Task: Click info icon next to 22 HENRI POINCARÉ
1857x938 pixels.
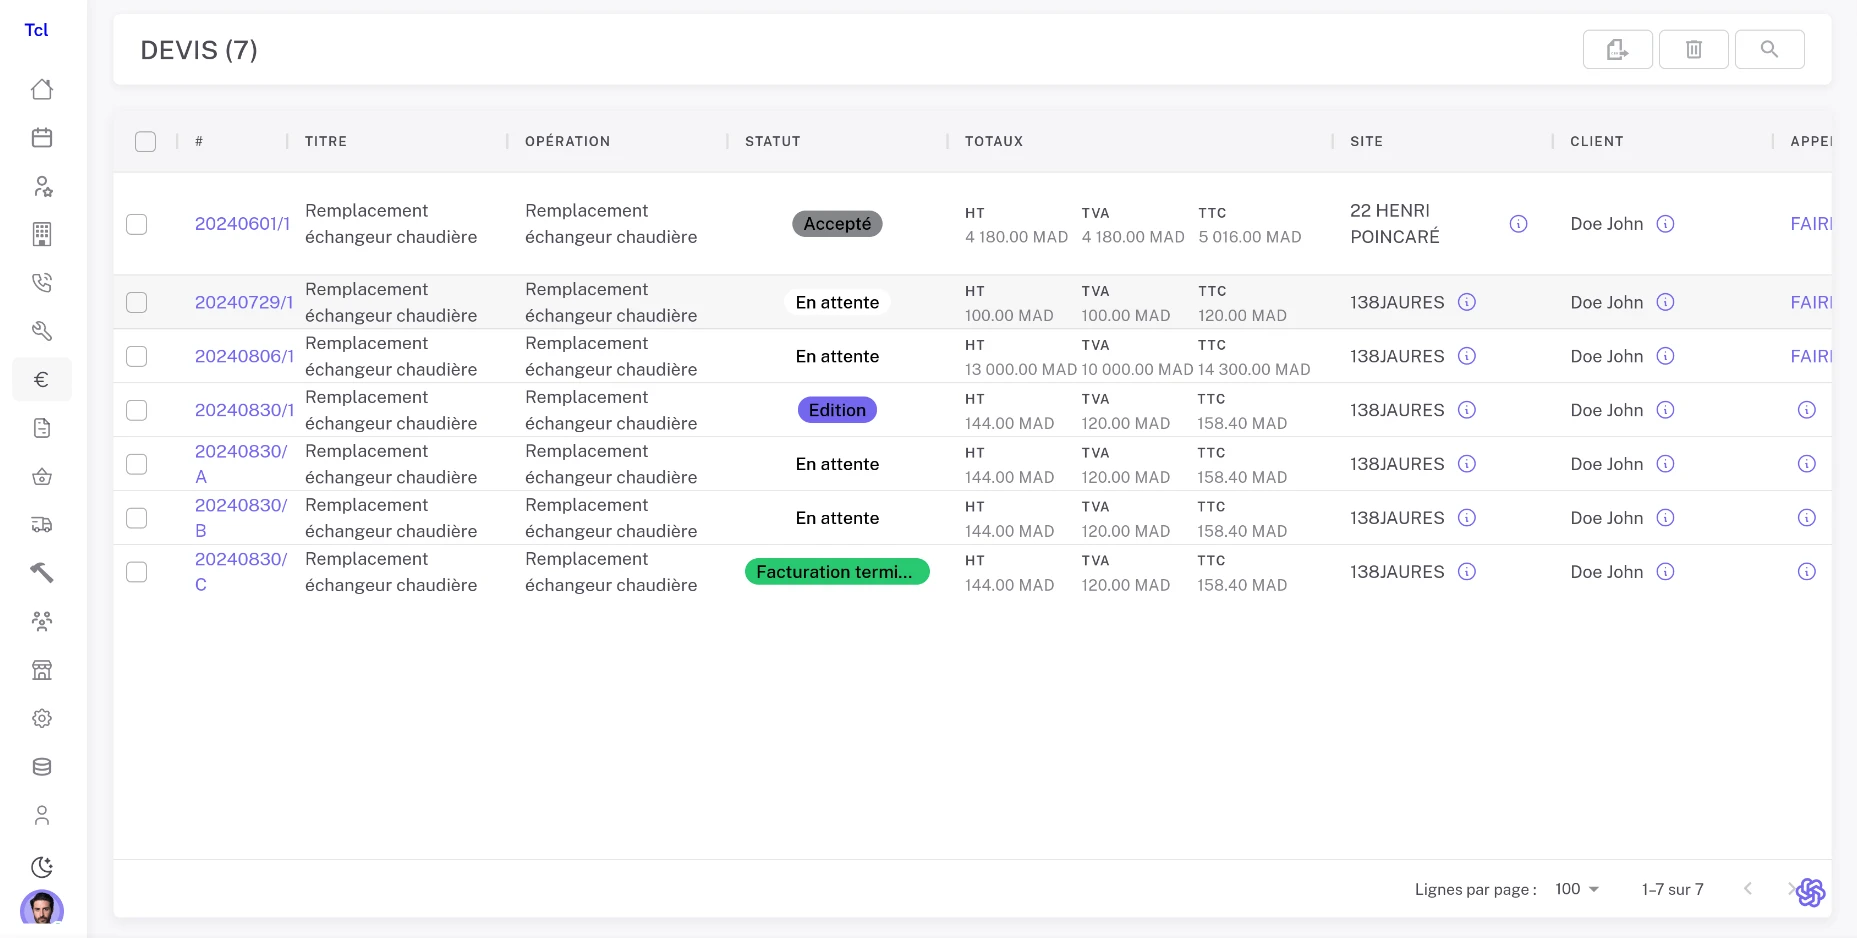Action: click(1518, 224)
